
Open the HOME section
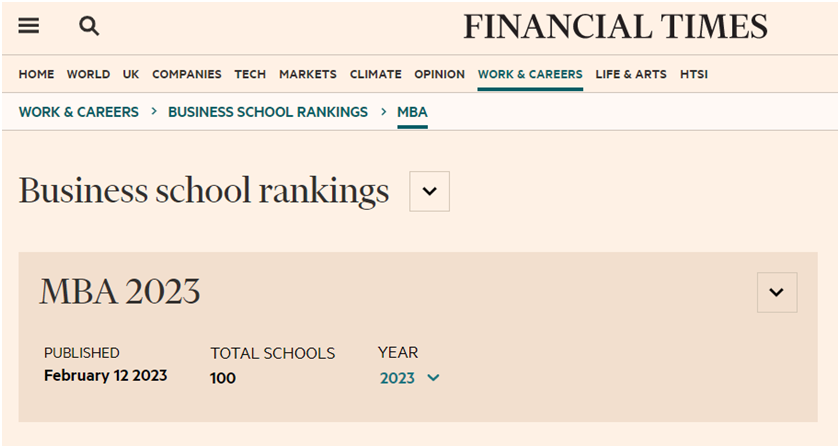pyautogui.click(x=36, y=74)
